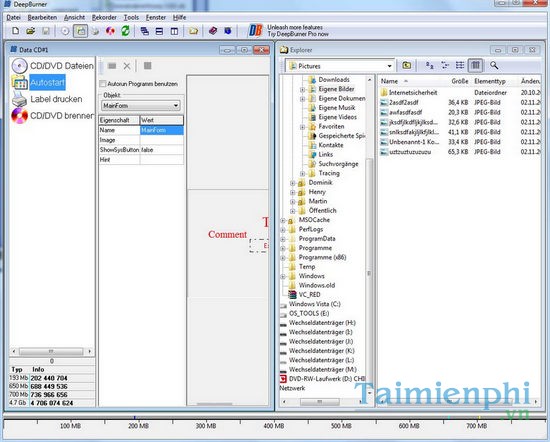Click the DB DeepBurner Pro logo
Image resolution: width=550 pixels, height=442 pixels.
click(255, 31)
